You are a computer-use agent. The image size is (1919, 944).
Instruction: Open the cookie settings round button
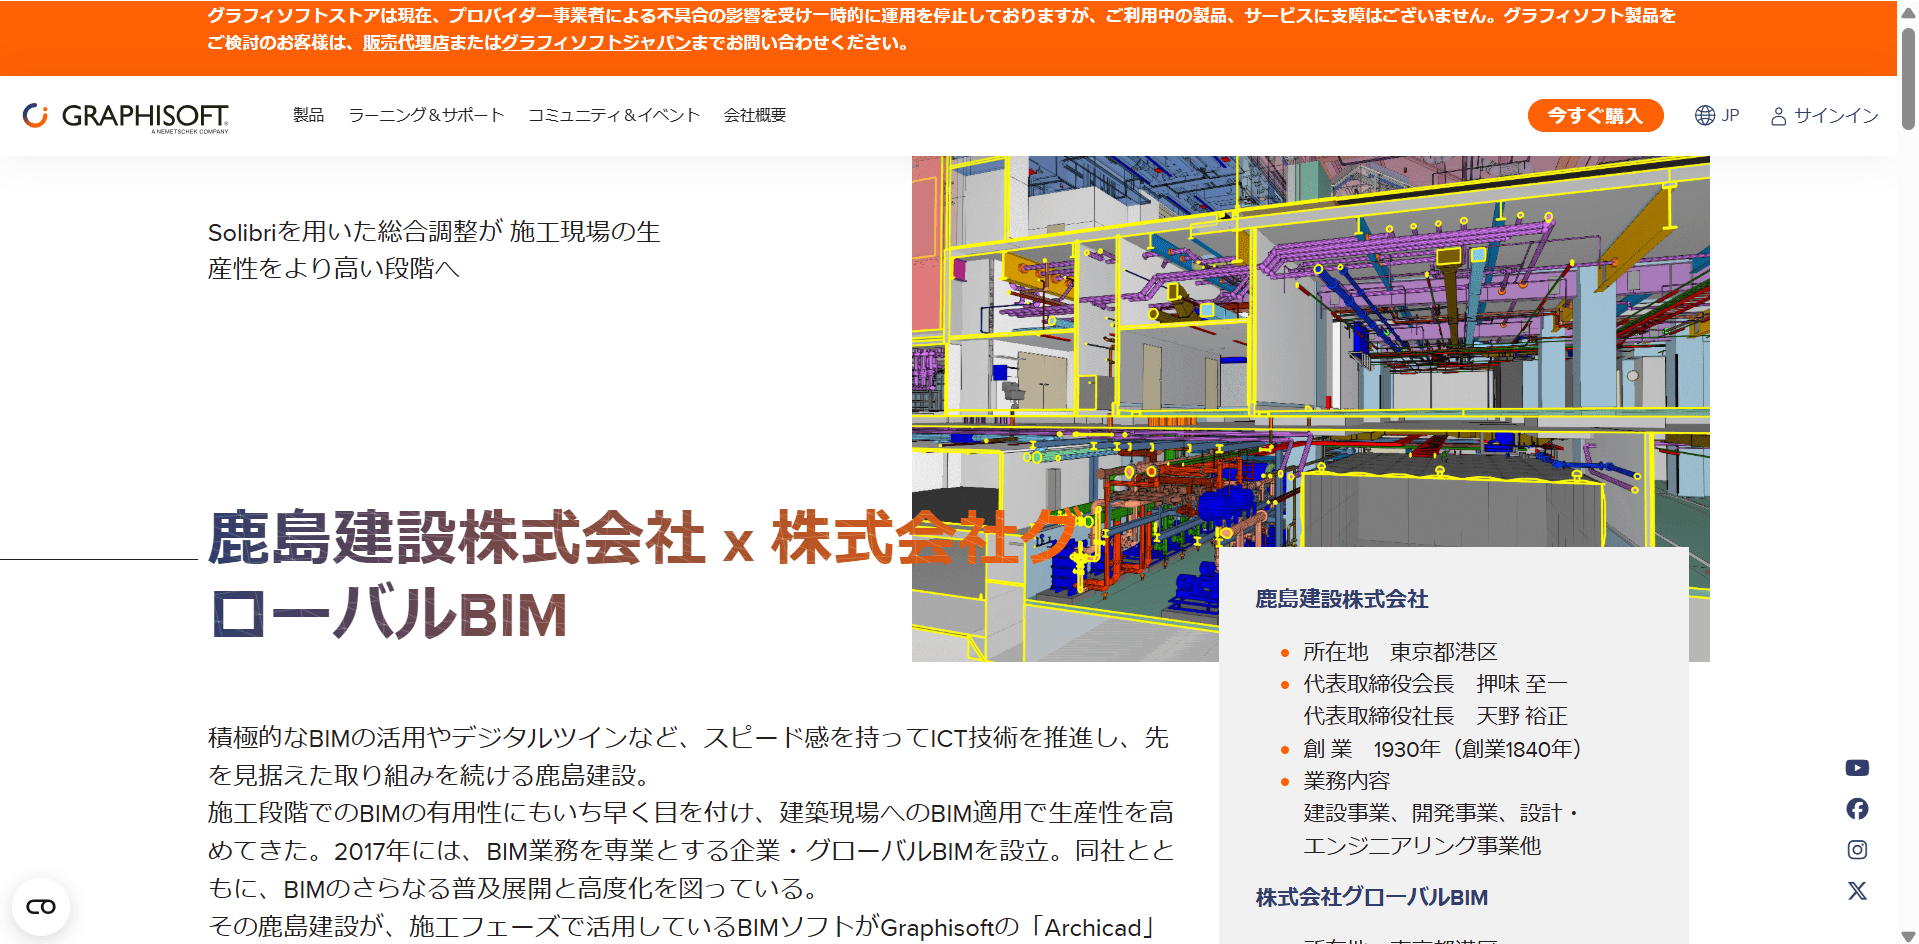41,907
